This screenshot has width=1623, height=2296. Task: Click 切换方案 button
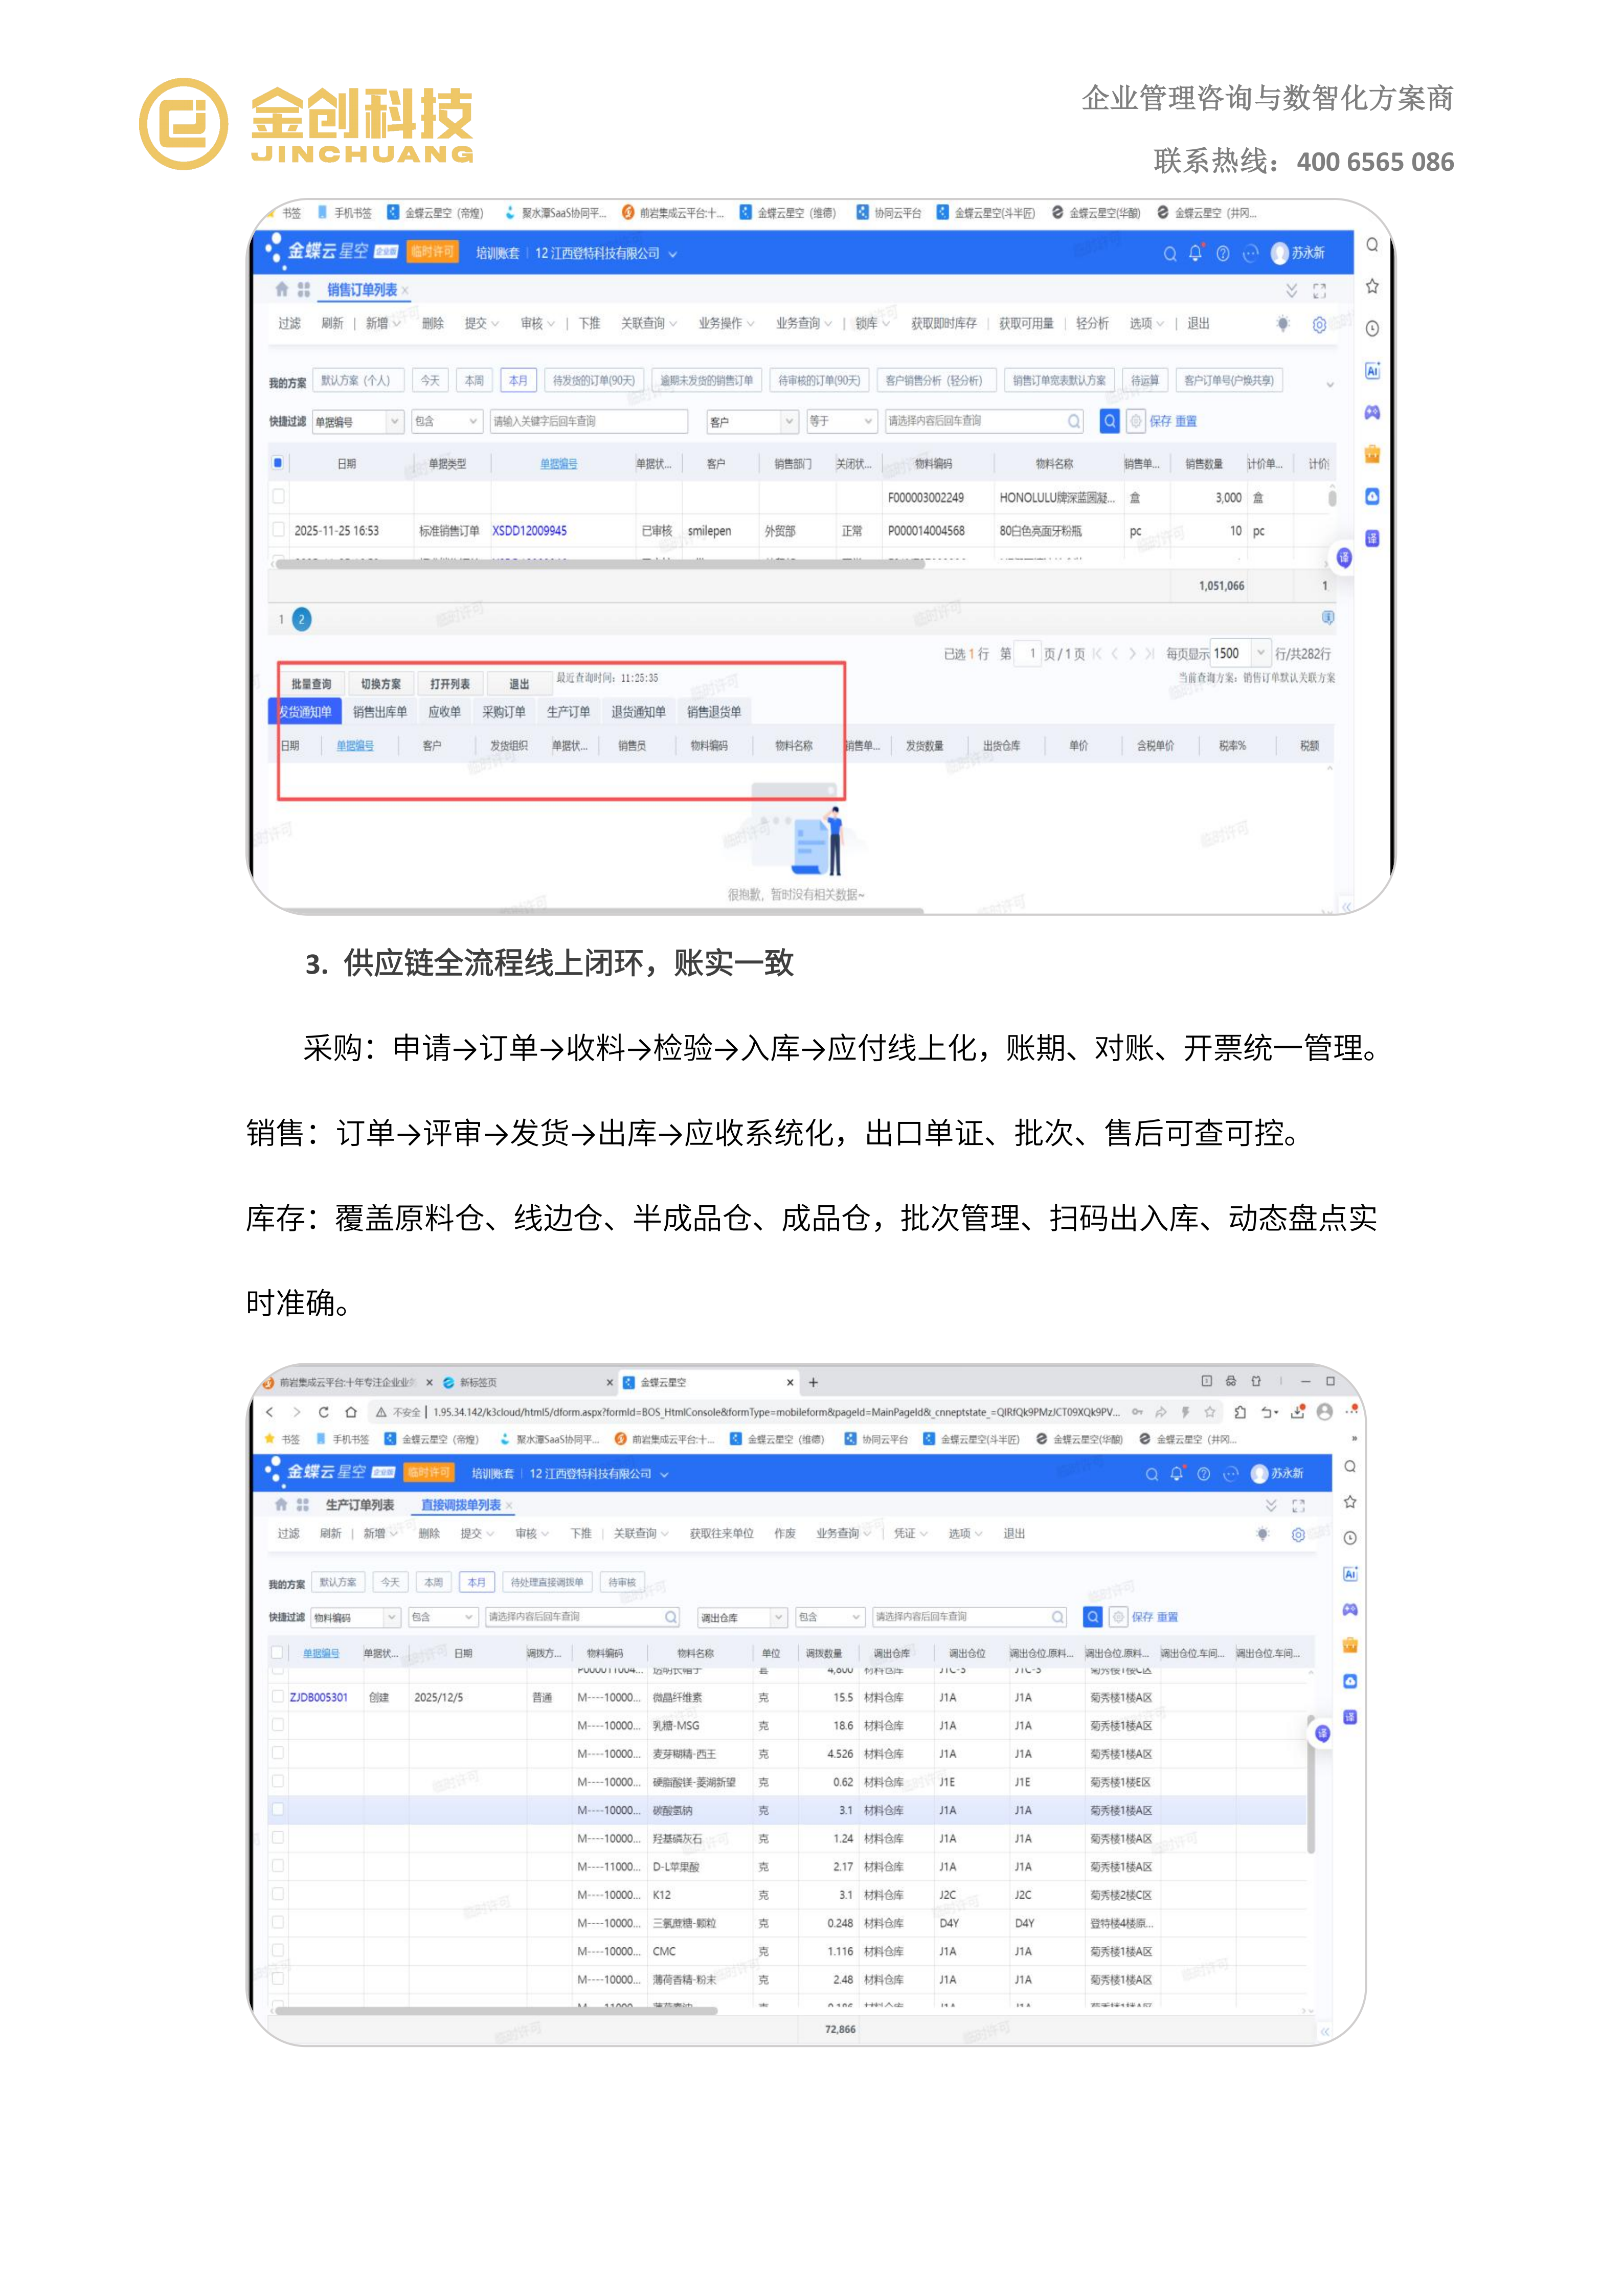380,683
